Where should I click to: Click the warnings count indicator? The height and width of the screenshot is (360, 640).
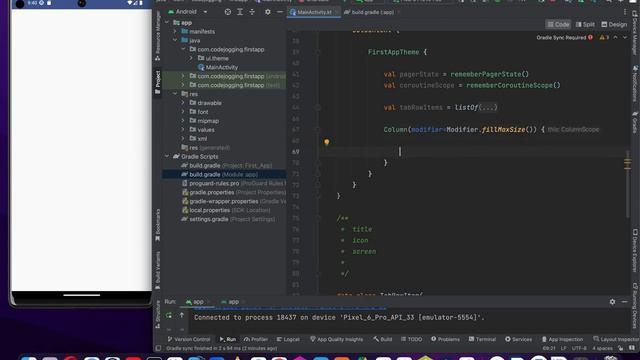[604, 38]
